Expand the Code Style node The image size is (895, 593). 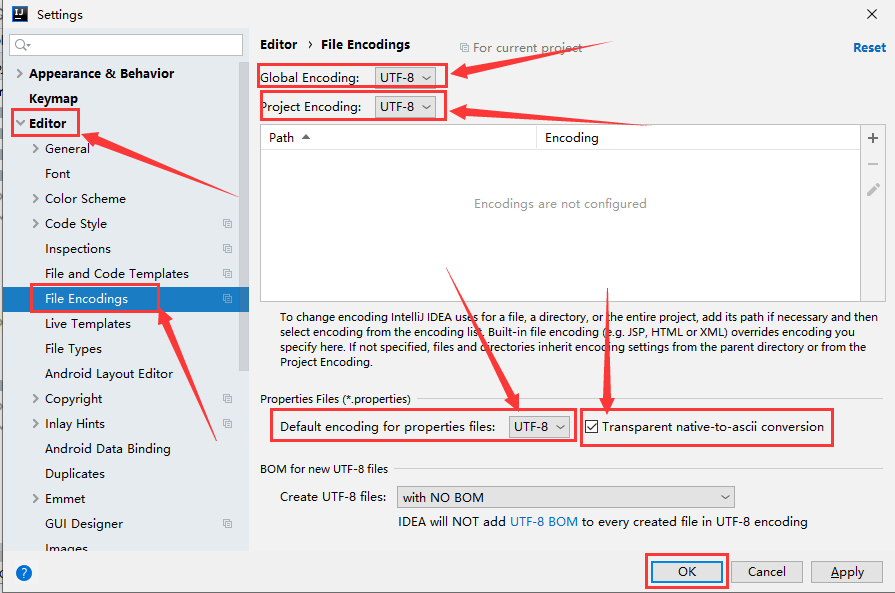(35, 224)
